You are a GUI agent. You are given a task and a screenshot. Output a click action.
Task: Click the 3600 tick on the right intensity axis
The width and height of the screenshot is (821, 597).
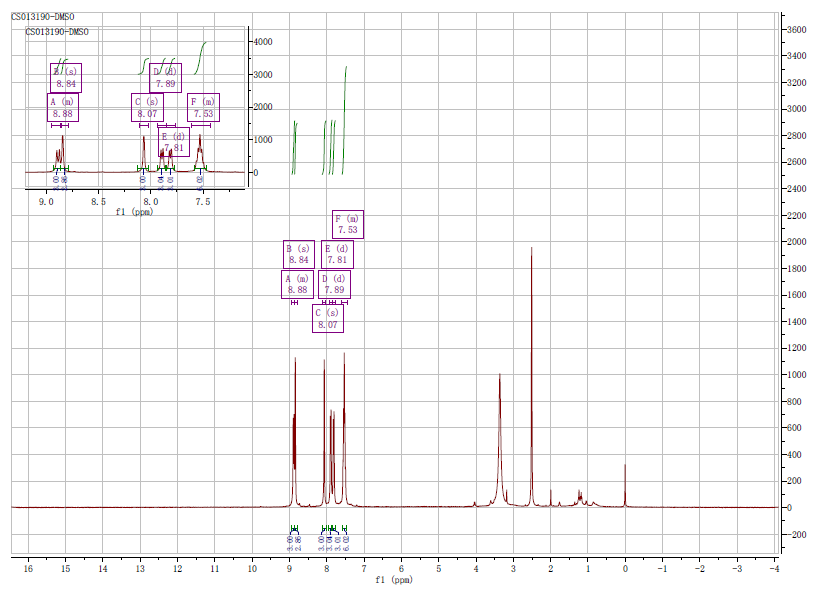[x=795, y=29]
